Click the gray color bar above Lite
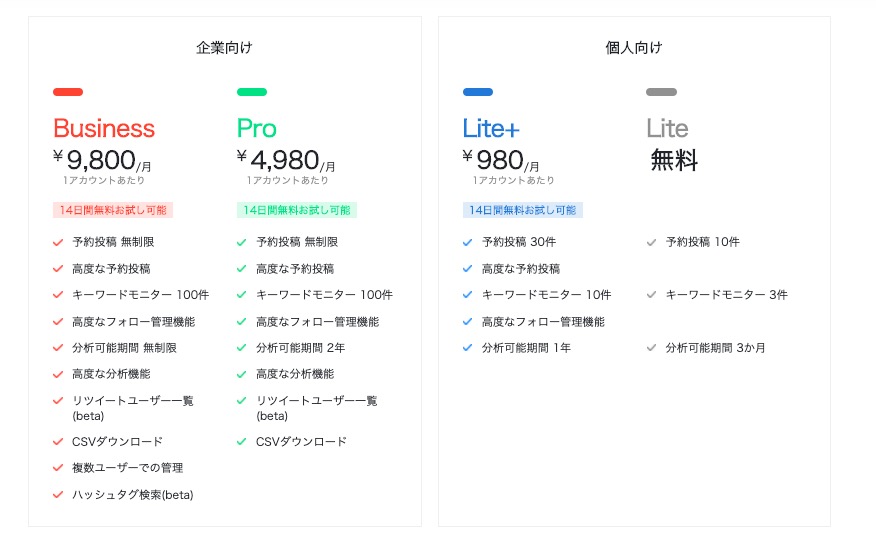876x551 pixels. [x=661, y=92]
